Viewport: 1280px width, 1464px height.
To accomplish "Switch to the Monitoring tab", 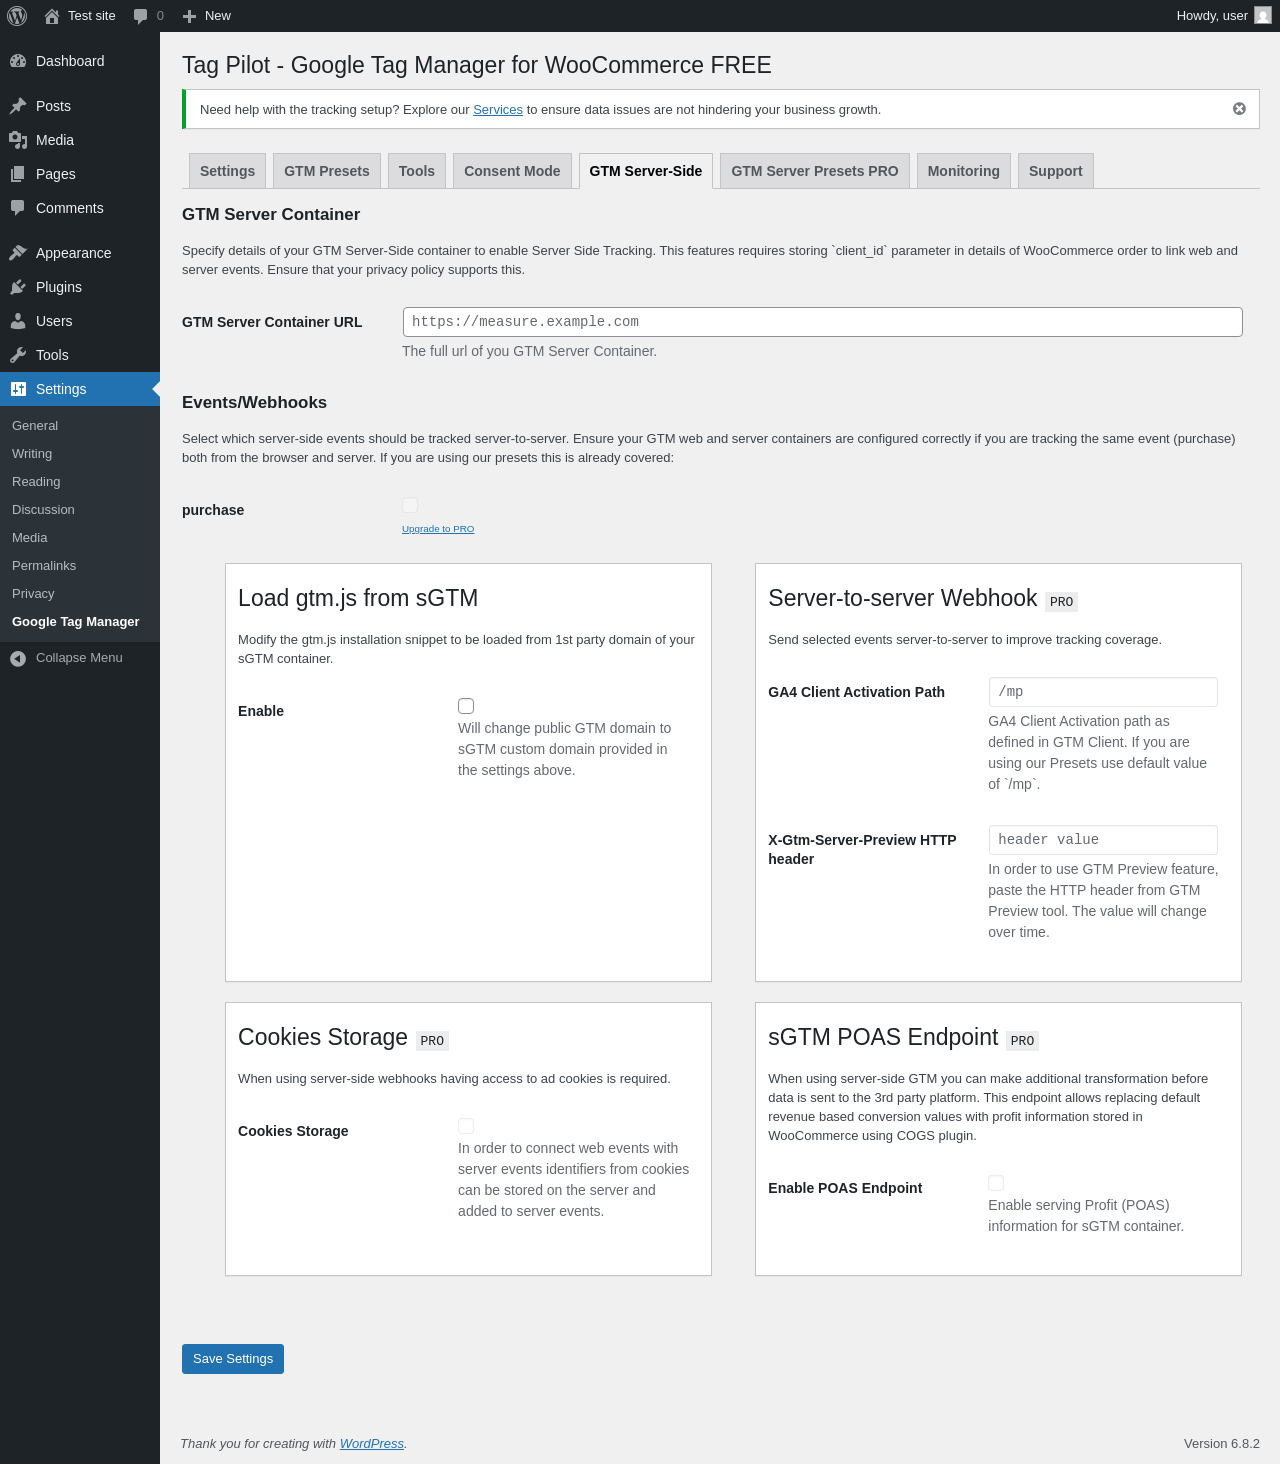I will tap(964, 171).
